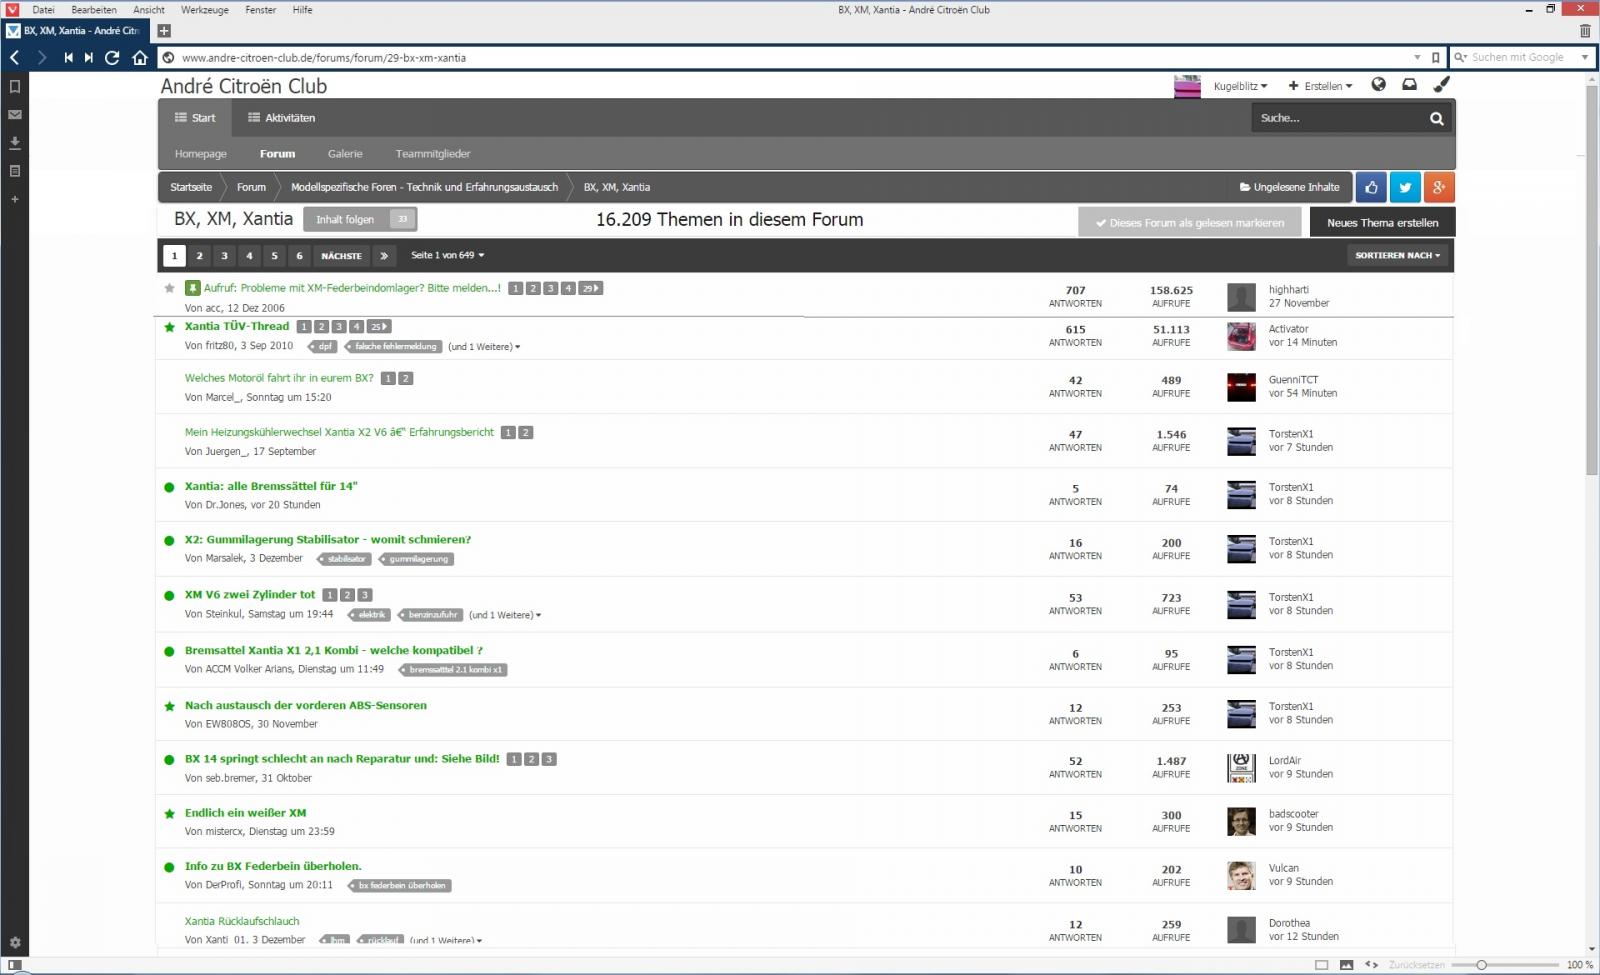Open the Seite 1 von 649 page jump
Screen dimensions: 1600x975
(x=447, y=256)
